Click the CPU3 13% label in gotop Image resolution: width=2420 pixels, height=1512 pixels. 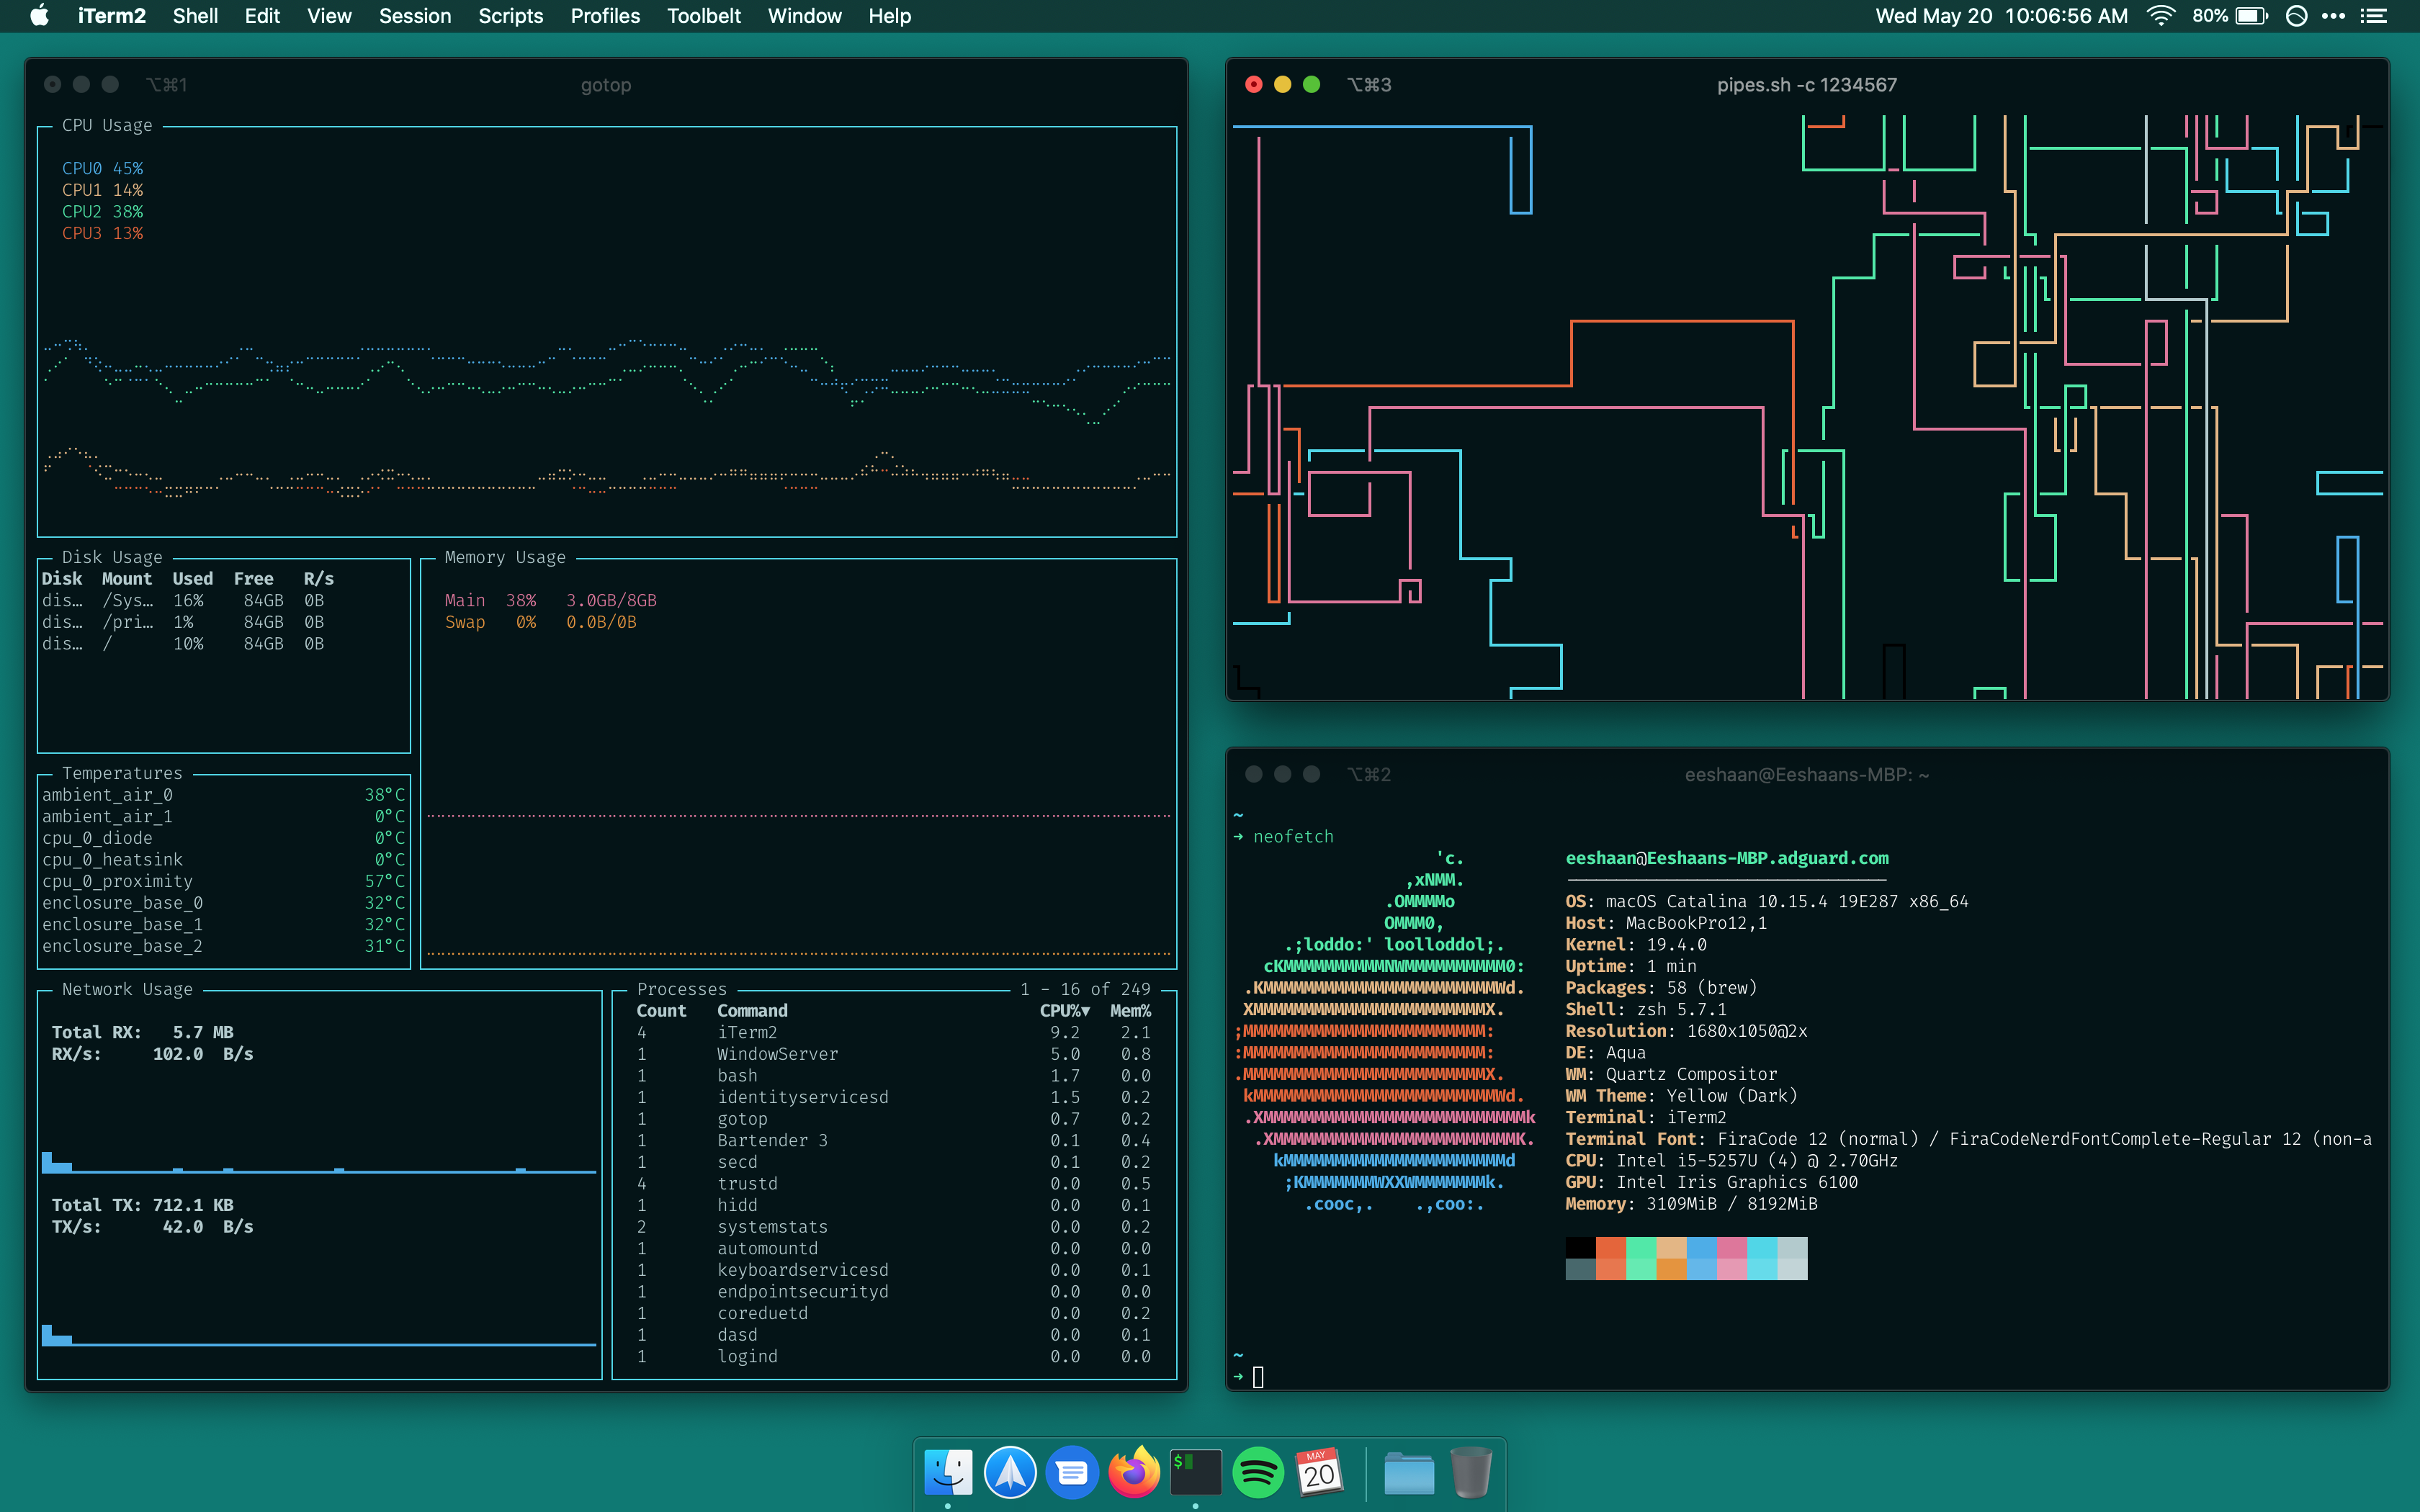[102, 233]
